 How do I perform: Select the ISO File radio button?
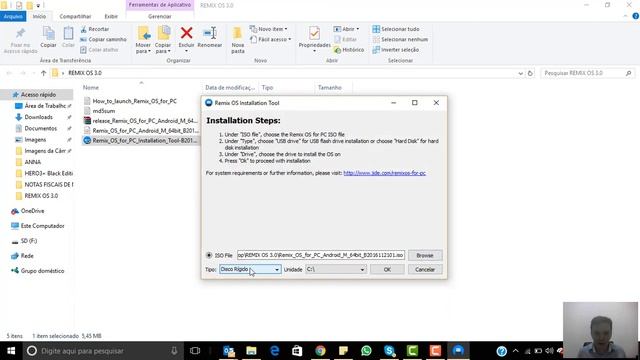(209, 255)
